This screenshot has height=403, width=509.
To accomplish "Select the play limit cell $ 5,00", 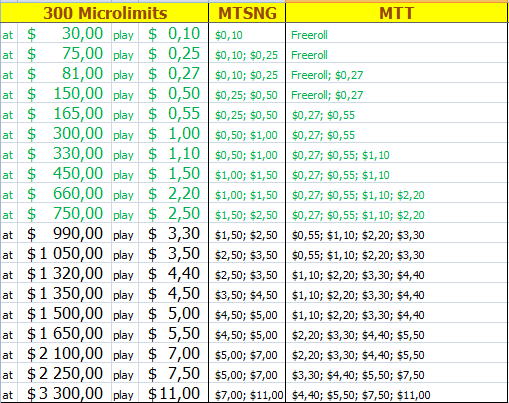I will (173, 313).
